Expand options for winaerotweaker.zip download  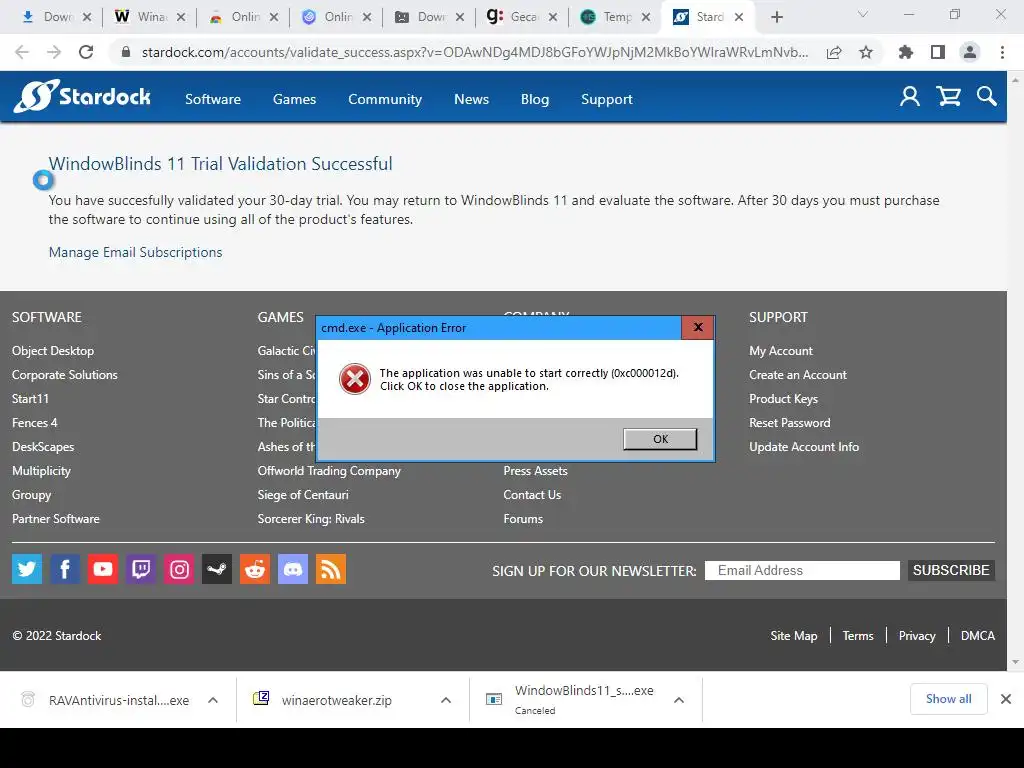tap(445, 700)
